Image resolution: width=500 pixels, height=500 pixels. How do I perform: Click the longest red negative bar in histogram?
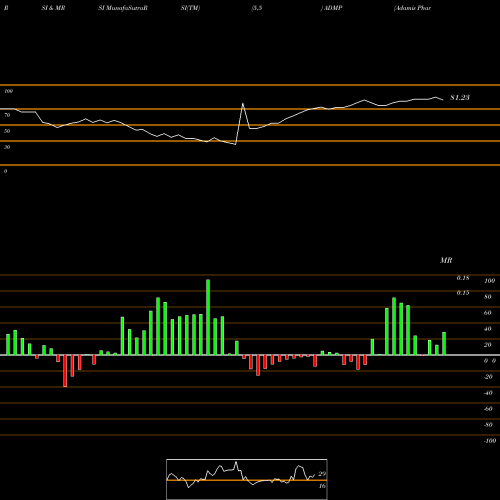point(65,371)
